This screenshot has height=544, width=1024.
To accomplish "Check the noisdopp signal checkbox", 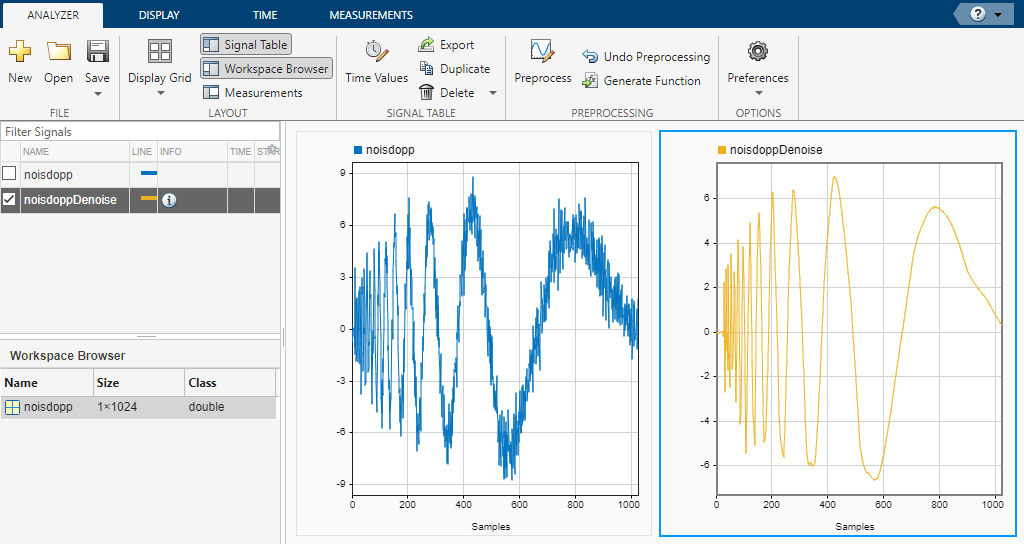I will click(x=9, y=174).
